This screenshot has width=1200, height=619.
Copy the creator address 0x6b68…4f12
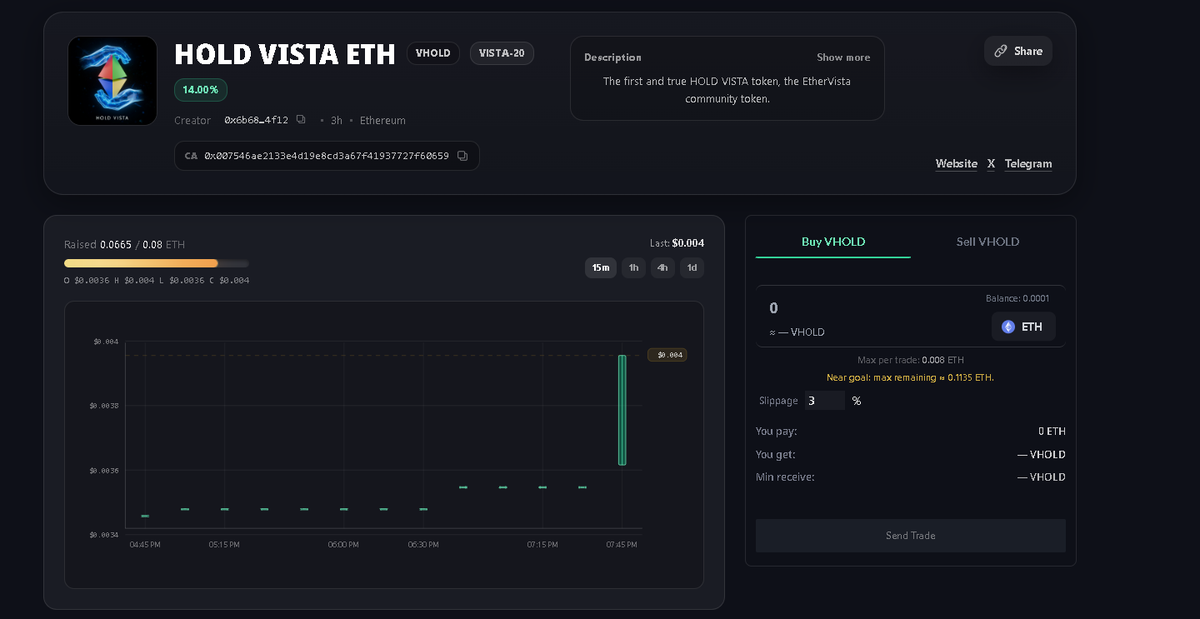301,120
